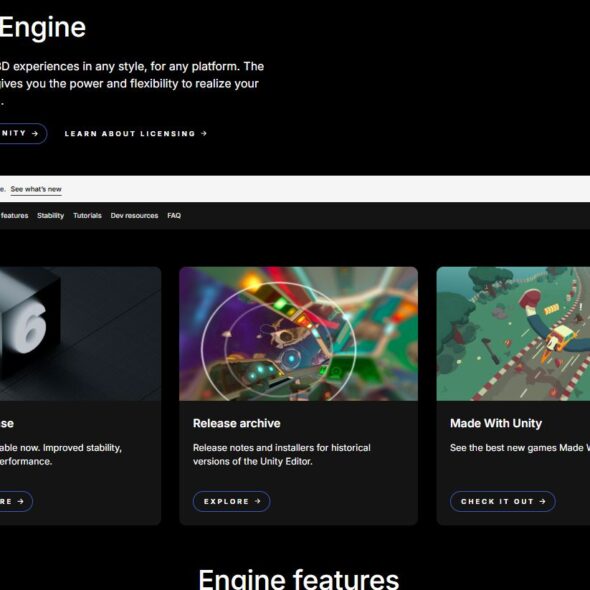Open the Release archive card image
Image resolution: width=590 pixels, height=590 pixels.
coord(298,334)
